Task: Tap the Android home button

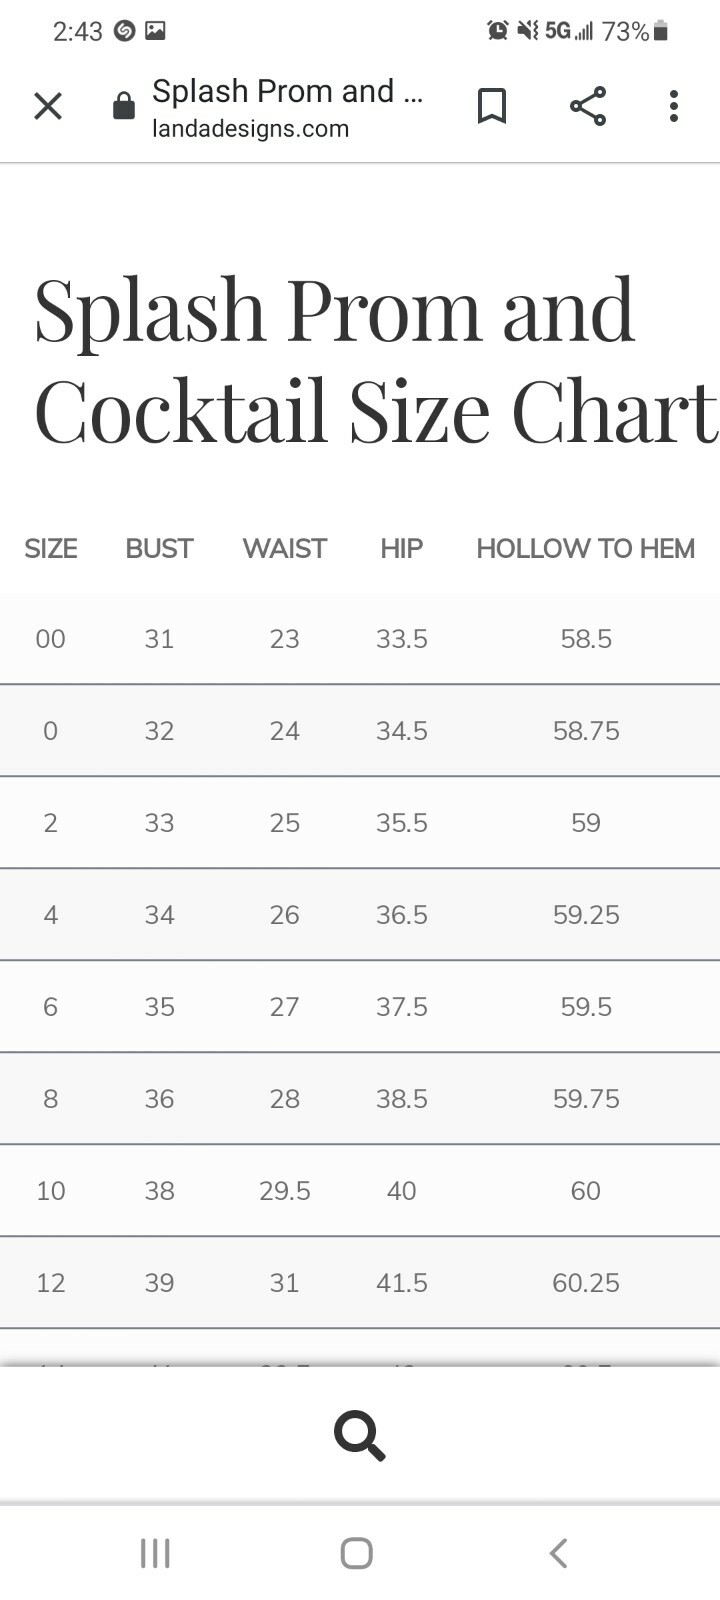Action: 357,1553
